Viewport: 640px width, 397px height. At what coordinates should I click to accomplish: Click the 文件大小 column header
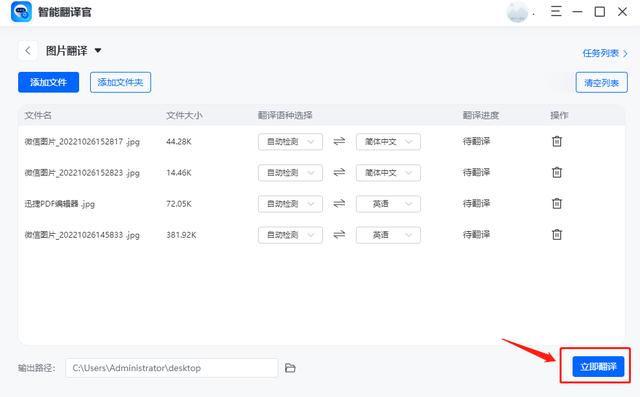click(x=184, y=115)
